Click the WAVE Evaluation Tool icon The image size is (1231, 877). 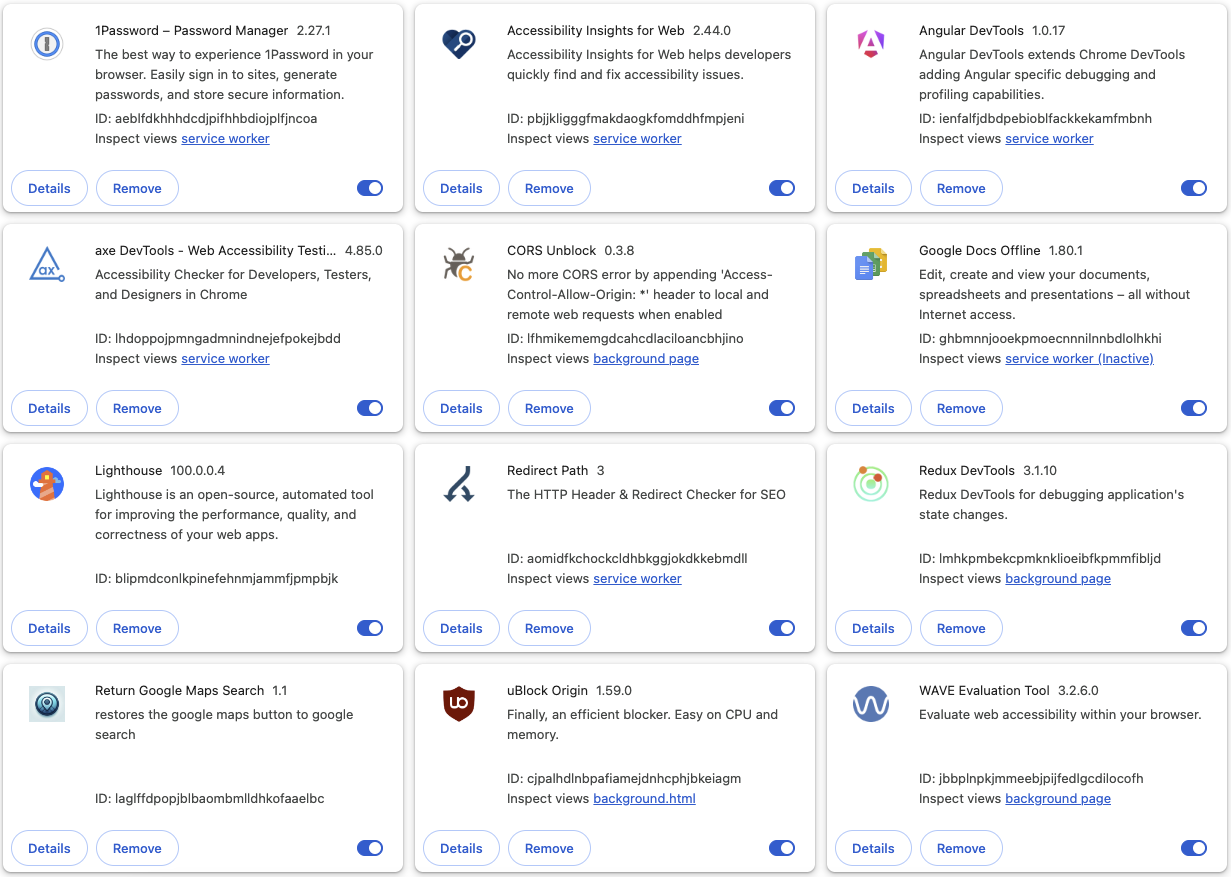[x=871, y=704]
